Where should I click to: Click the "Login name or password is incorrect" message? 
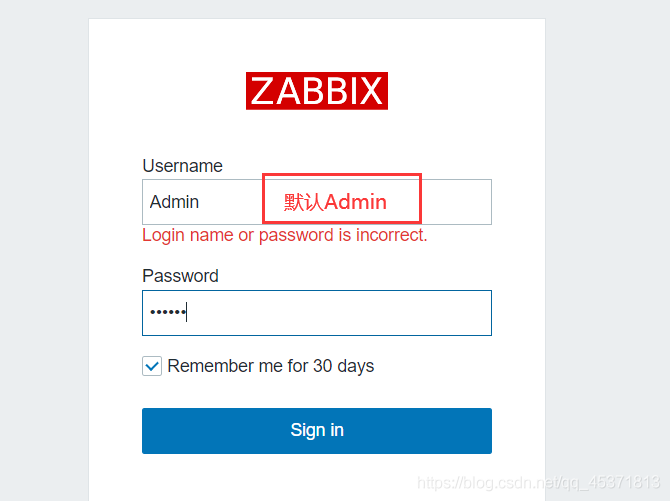[x=285, y=236]
